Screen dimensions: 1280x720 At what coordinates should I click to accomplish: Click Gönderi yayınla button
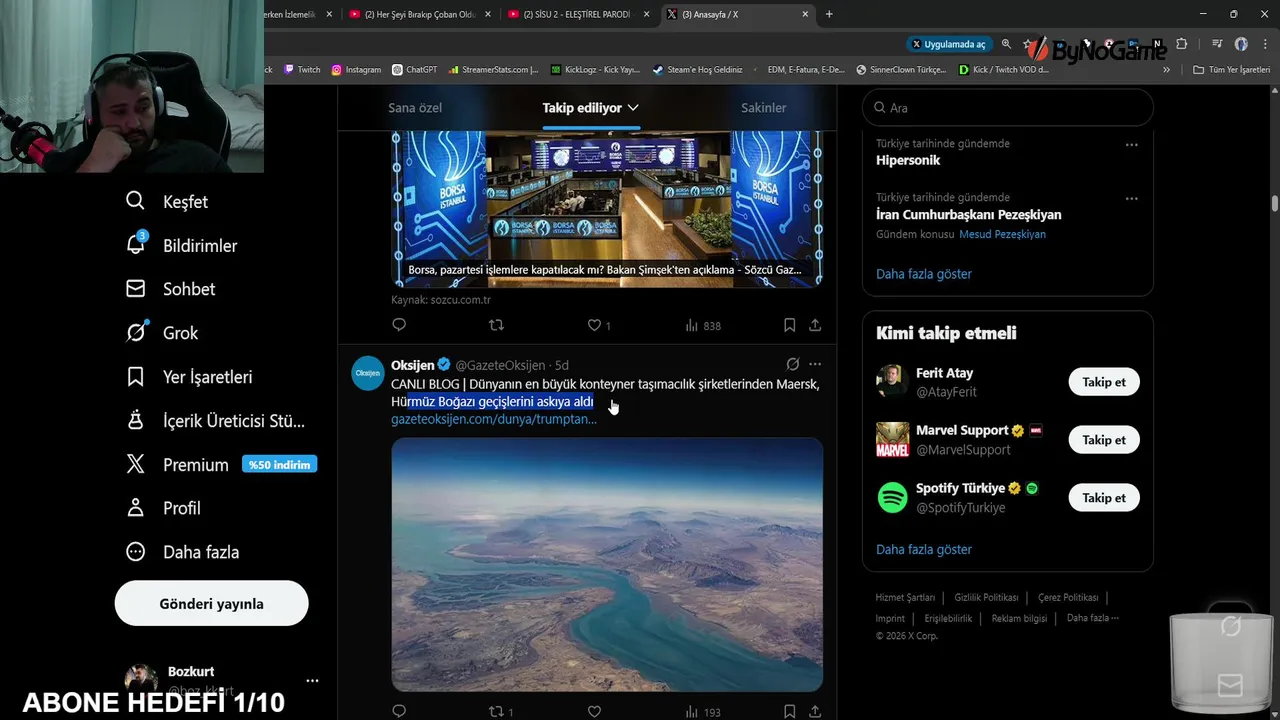[211, 603]
